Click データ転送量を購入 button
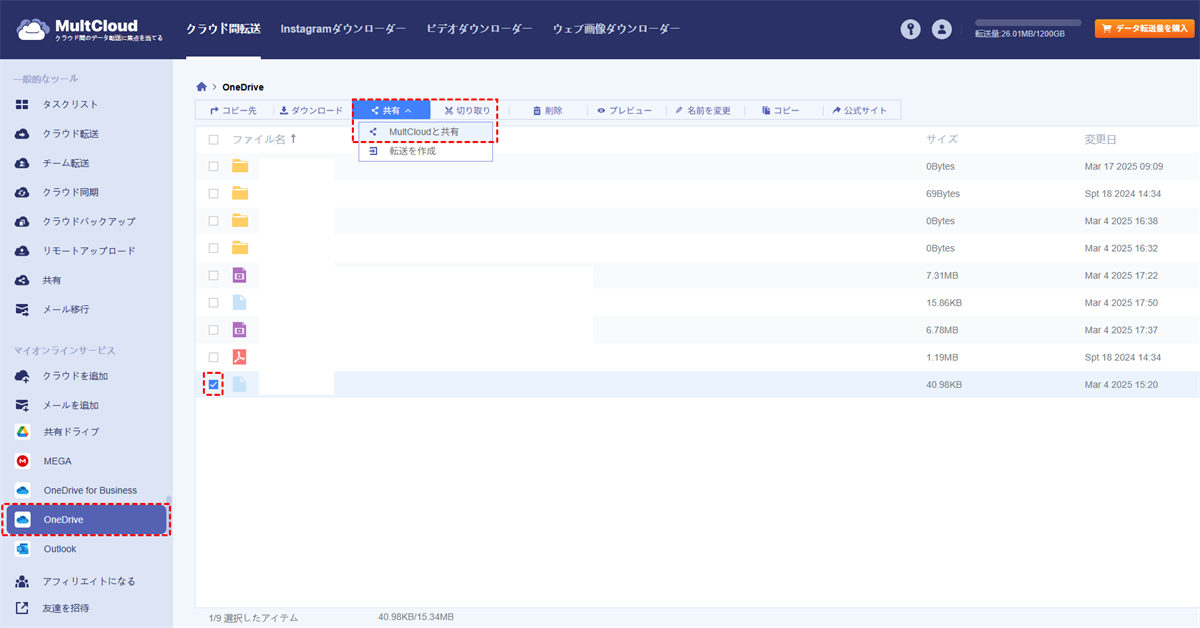1200x628 pixels. point(1144,29)
